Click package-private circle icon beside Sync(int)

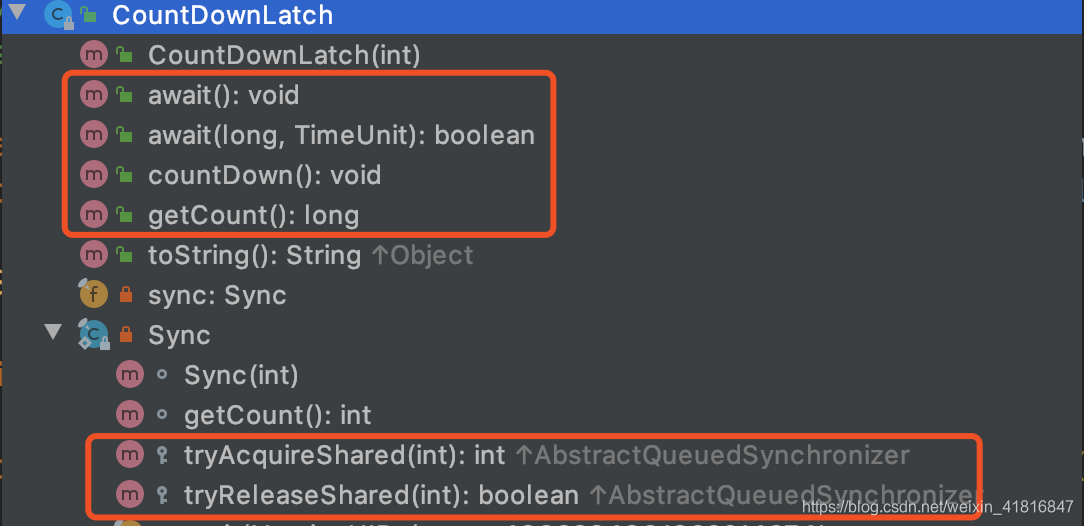click(162, 375)
